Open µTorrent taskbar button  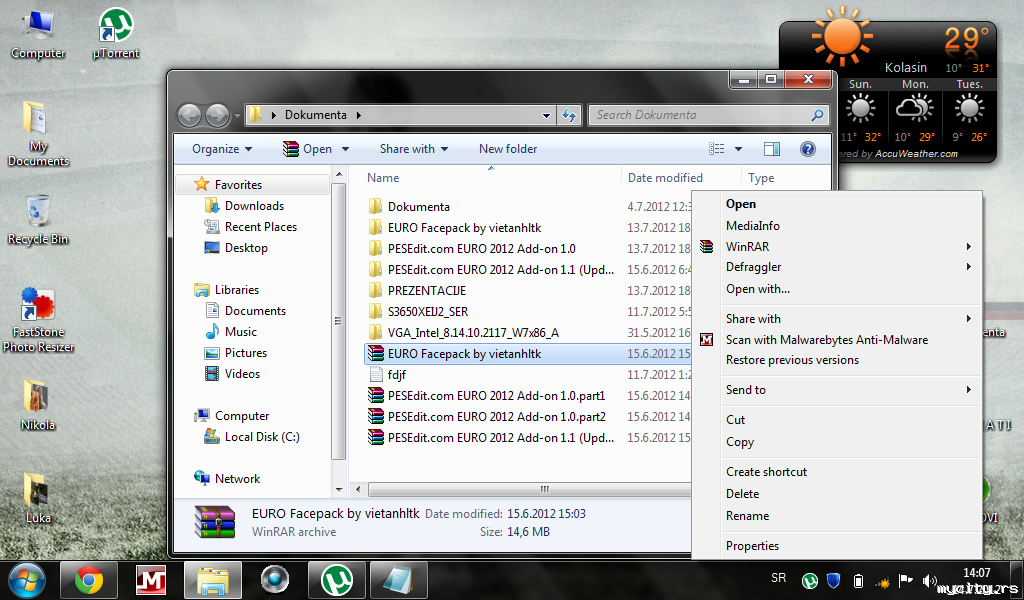point(337,580)
